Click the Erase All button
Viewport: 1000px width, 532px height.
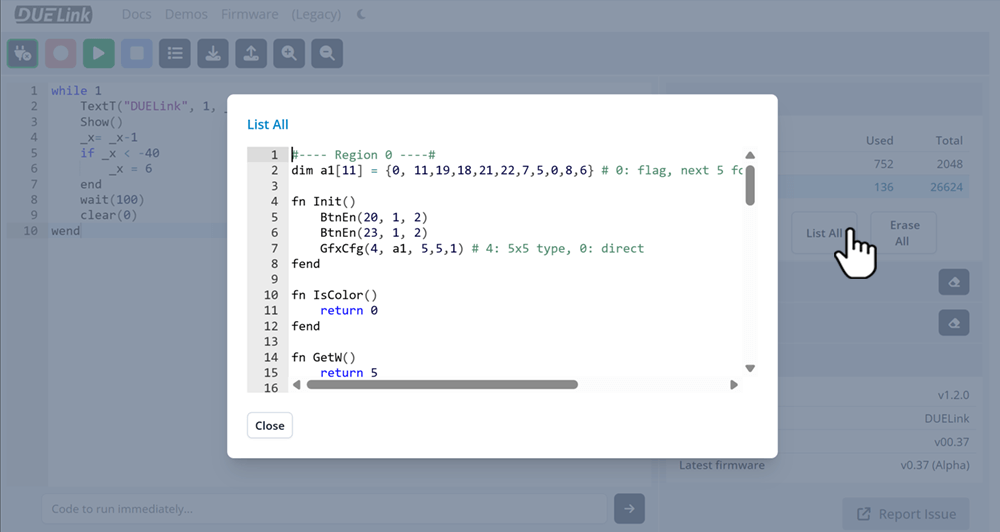[903, 233]
